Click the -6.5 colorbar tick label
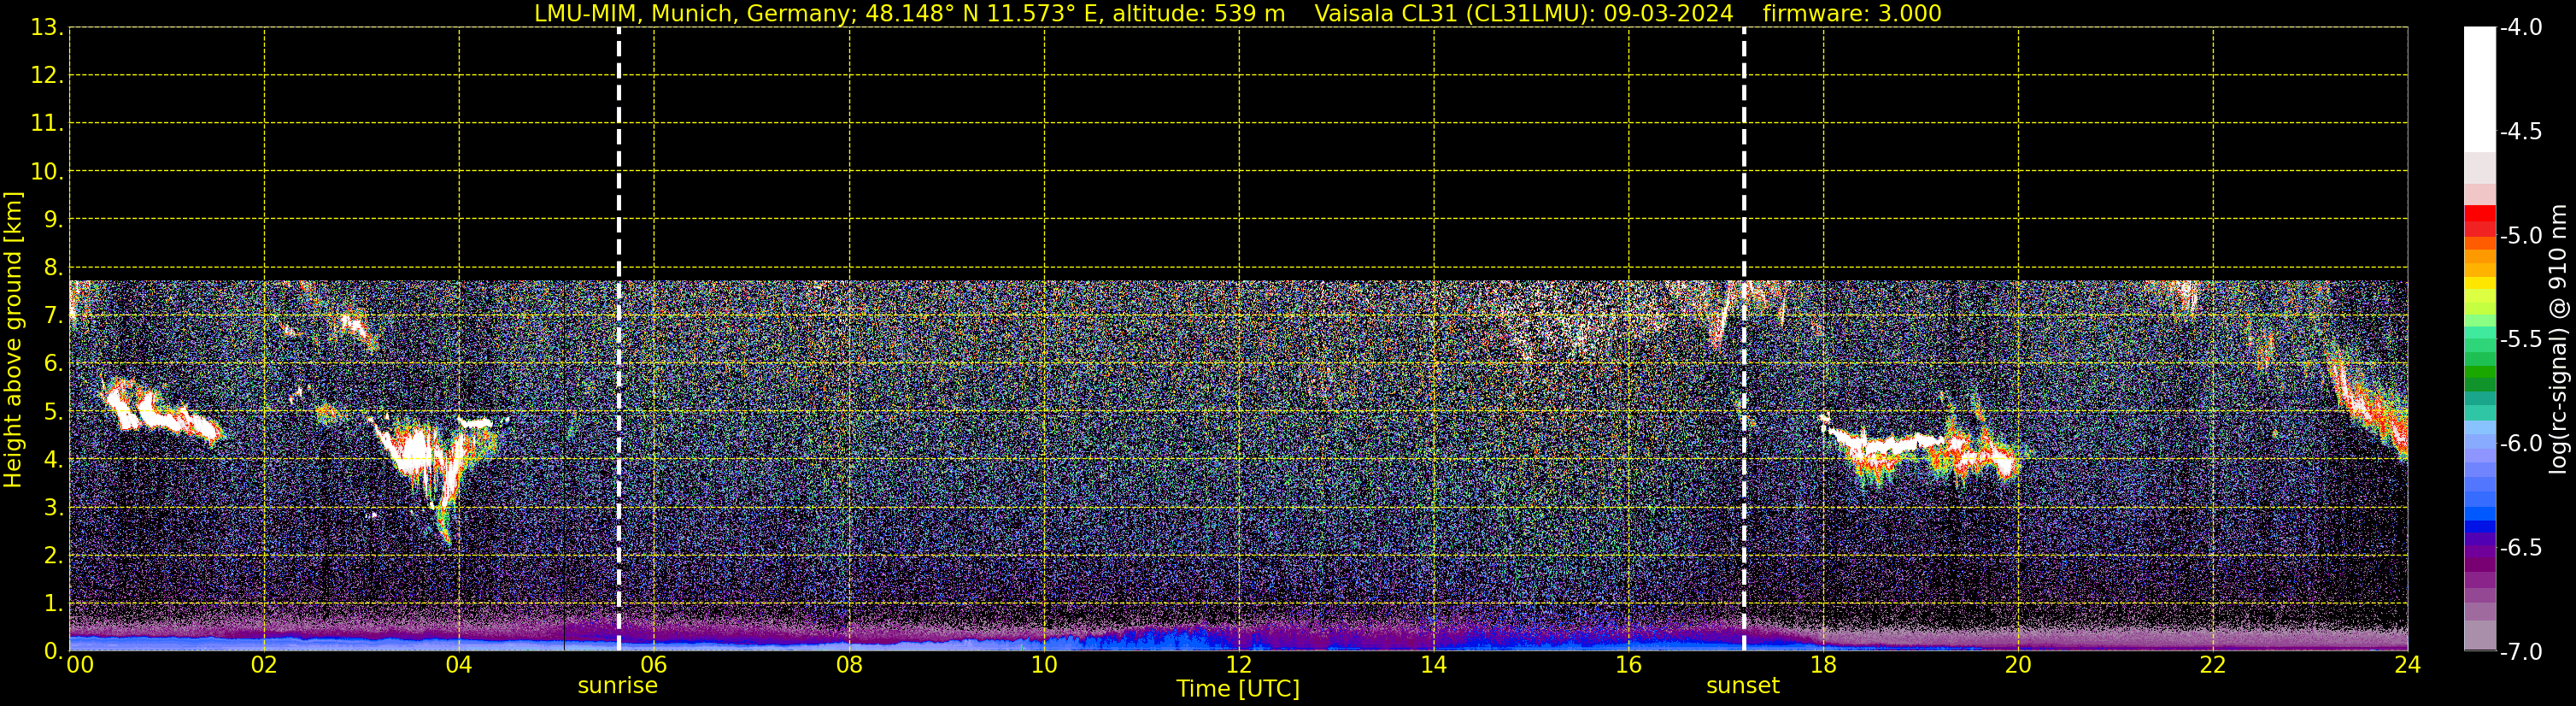 pos(2520,548)
